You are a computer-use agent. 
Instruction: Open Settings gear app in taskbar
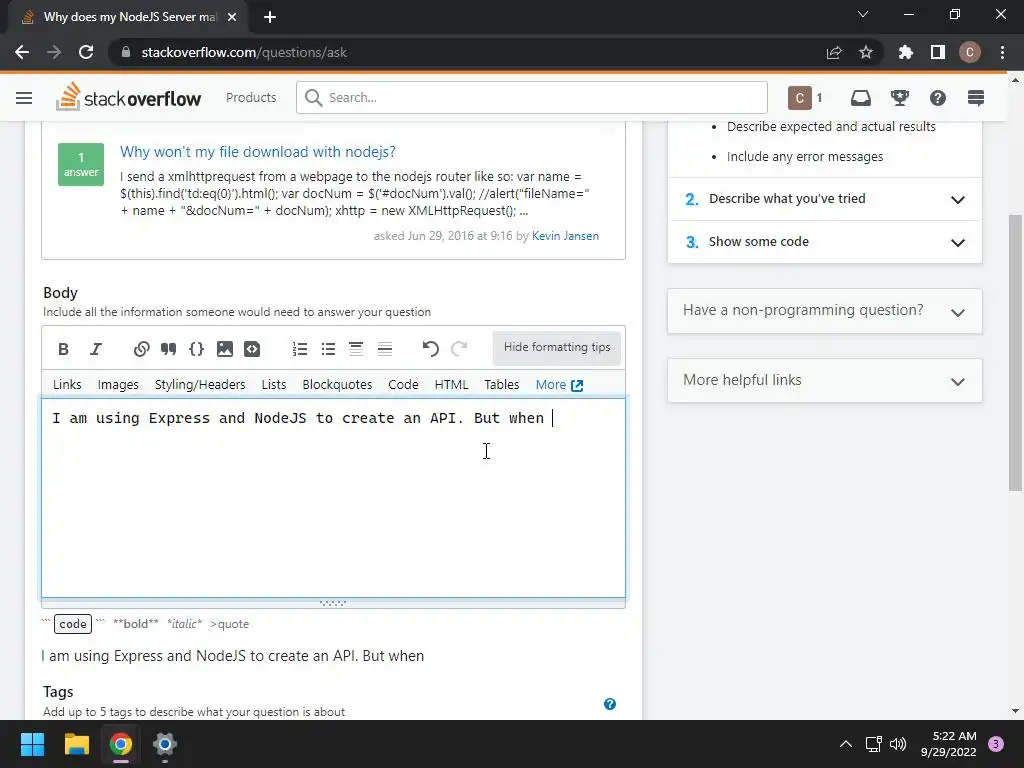click(165, 744)
